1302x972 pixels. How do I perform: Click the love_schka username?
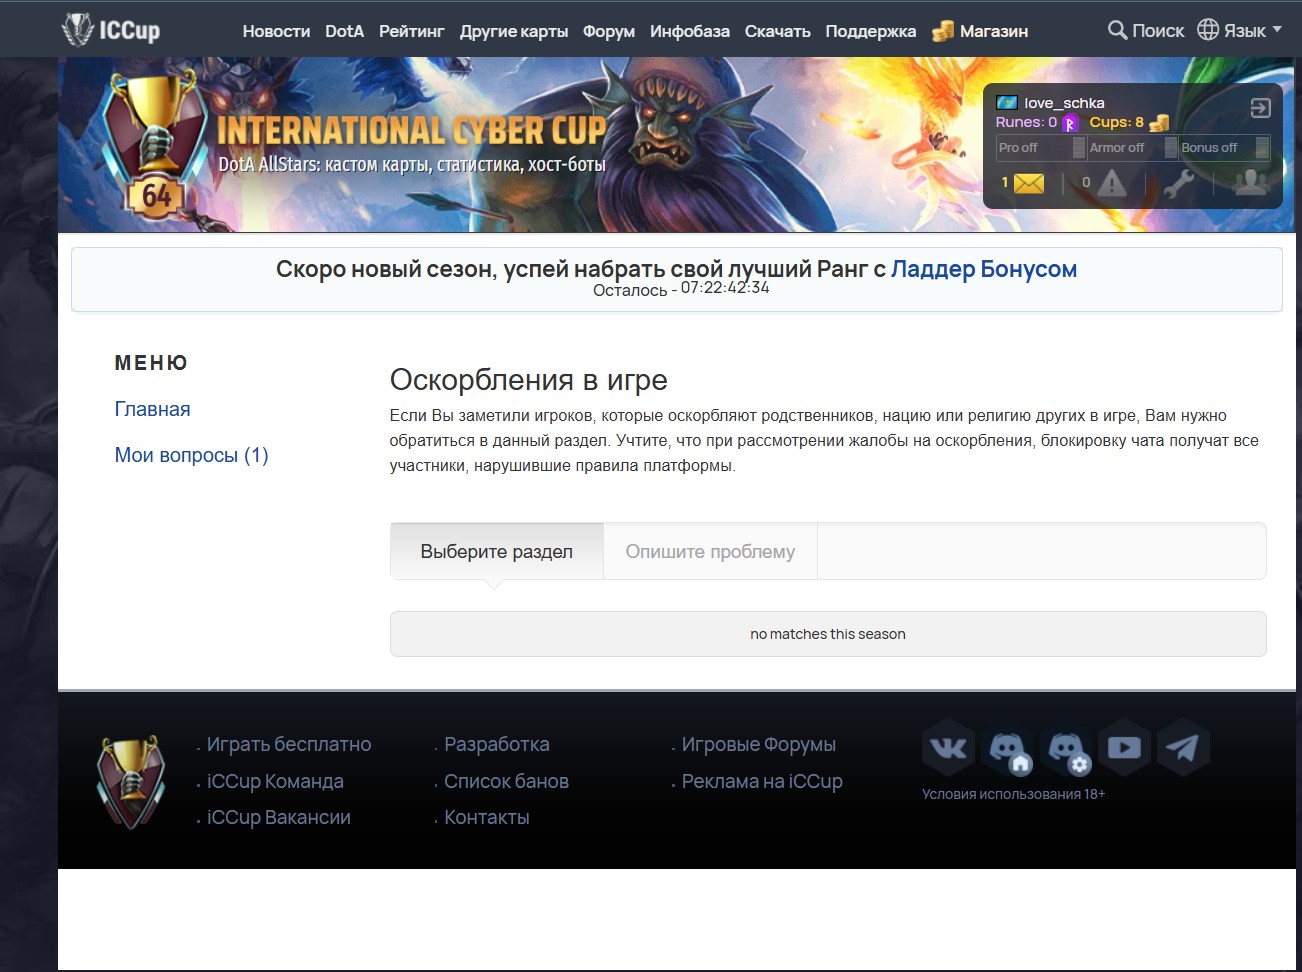pos(1064,103)
